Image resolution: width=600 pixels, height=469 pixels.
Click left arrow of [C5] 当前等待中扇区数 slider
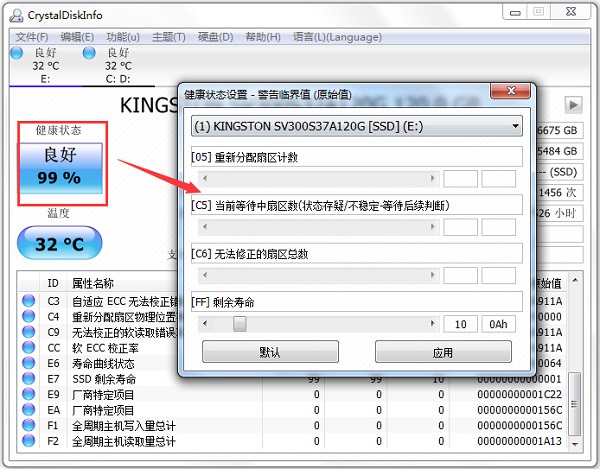click(x=205, y=226)
